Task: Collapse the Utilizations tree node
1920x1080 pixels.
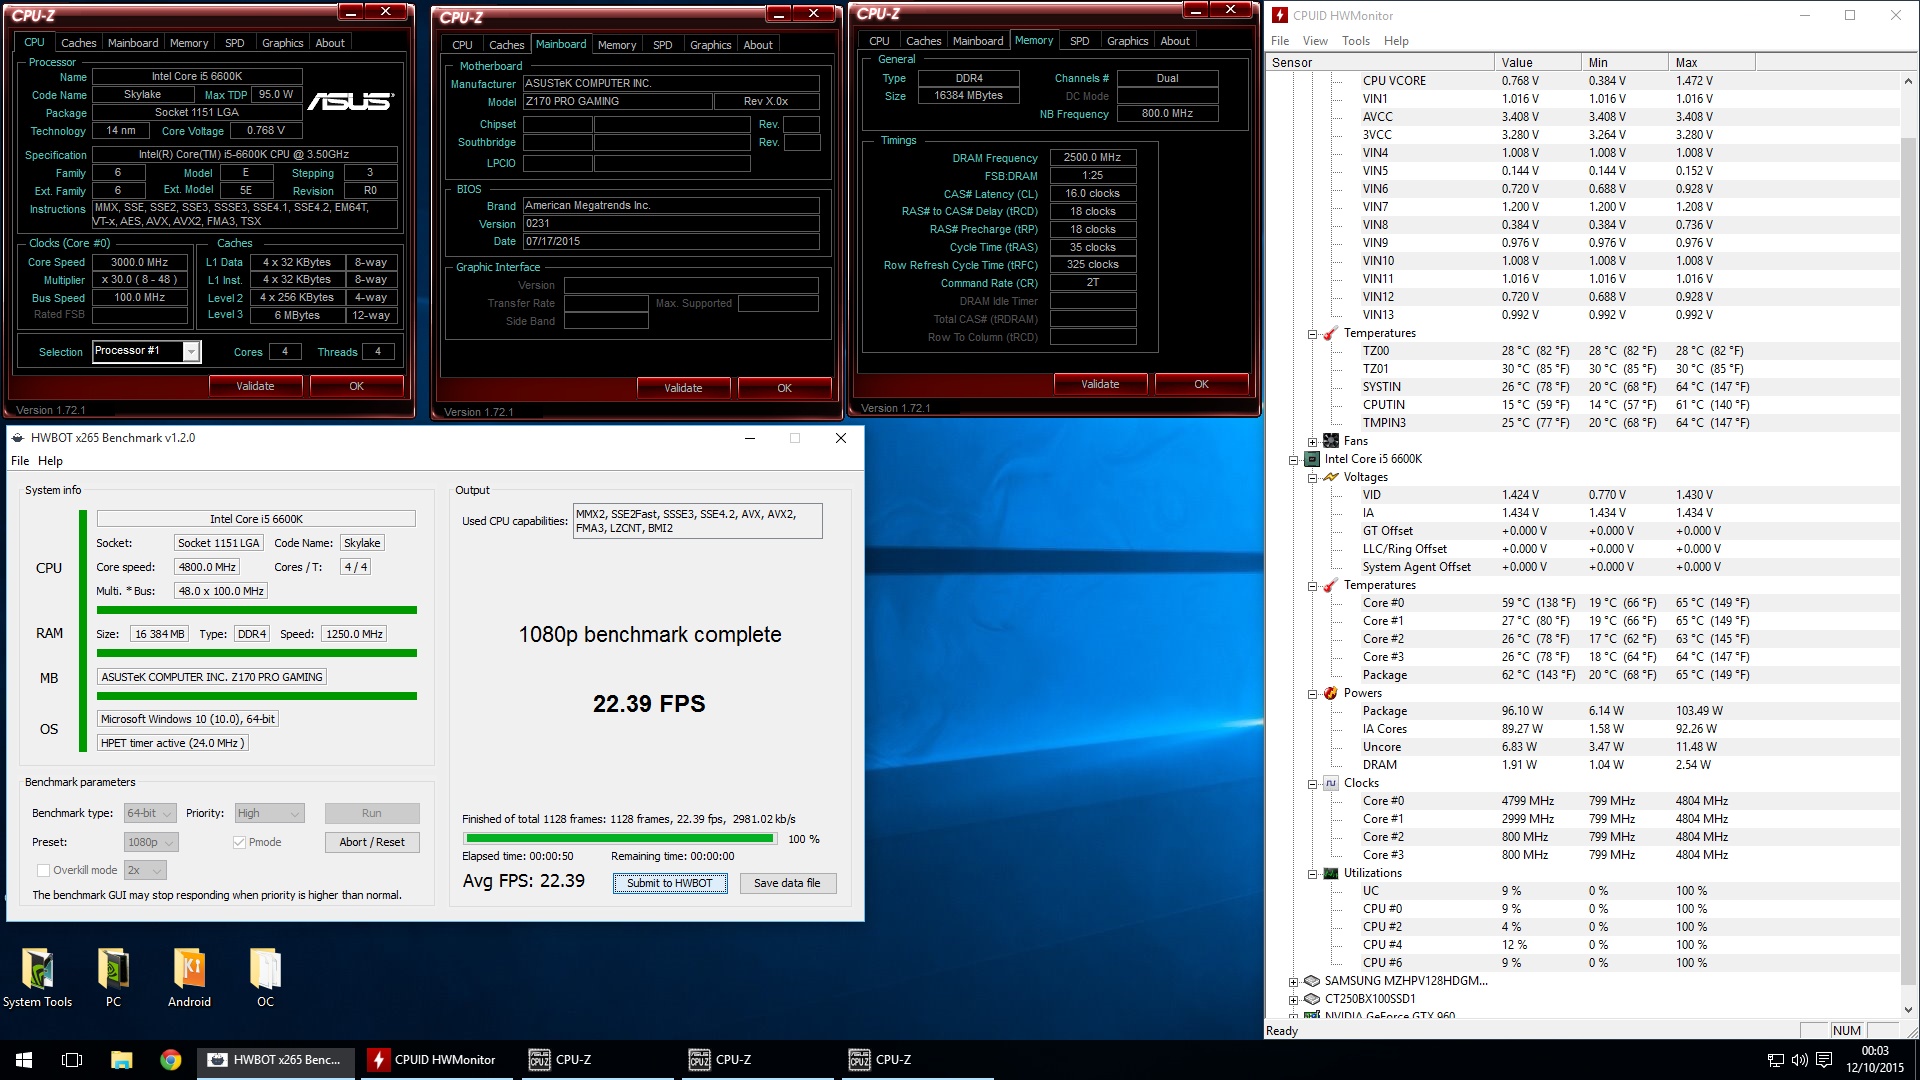Action: pos(1312,874)
